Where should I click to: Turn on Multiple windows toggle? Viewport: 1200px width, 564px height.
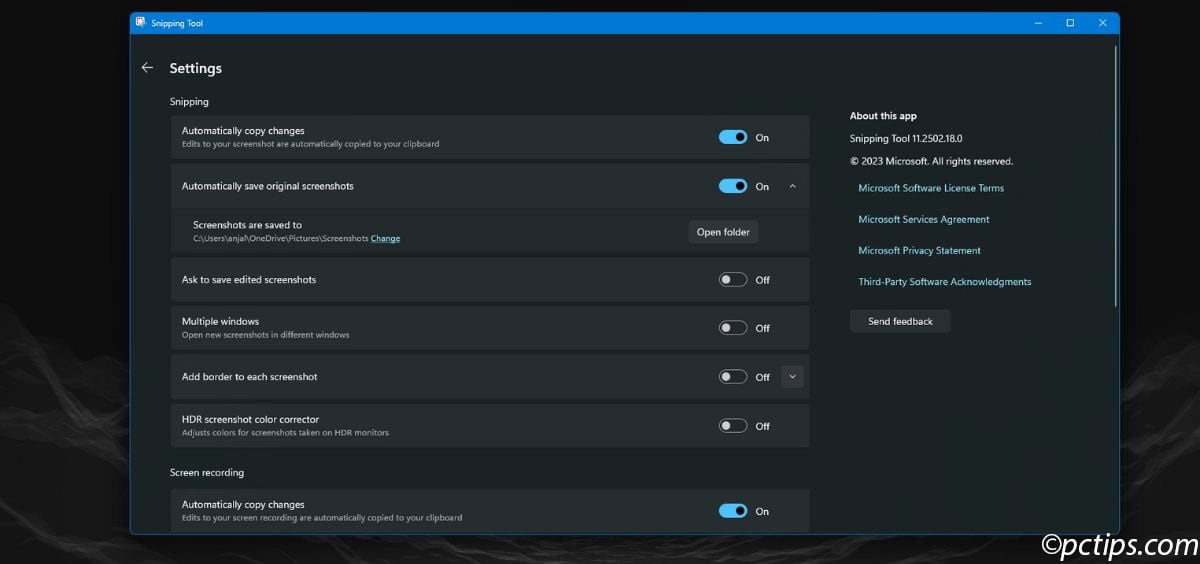tap(733, 328)
